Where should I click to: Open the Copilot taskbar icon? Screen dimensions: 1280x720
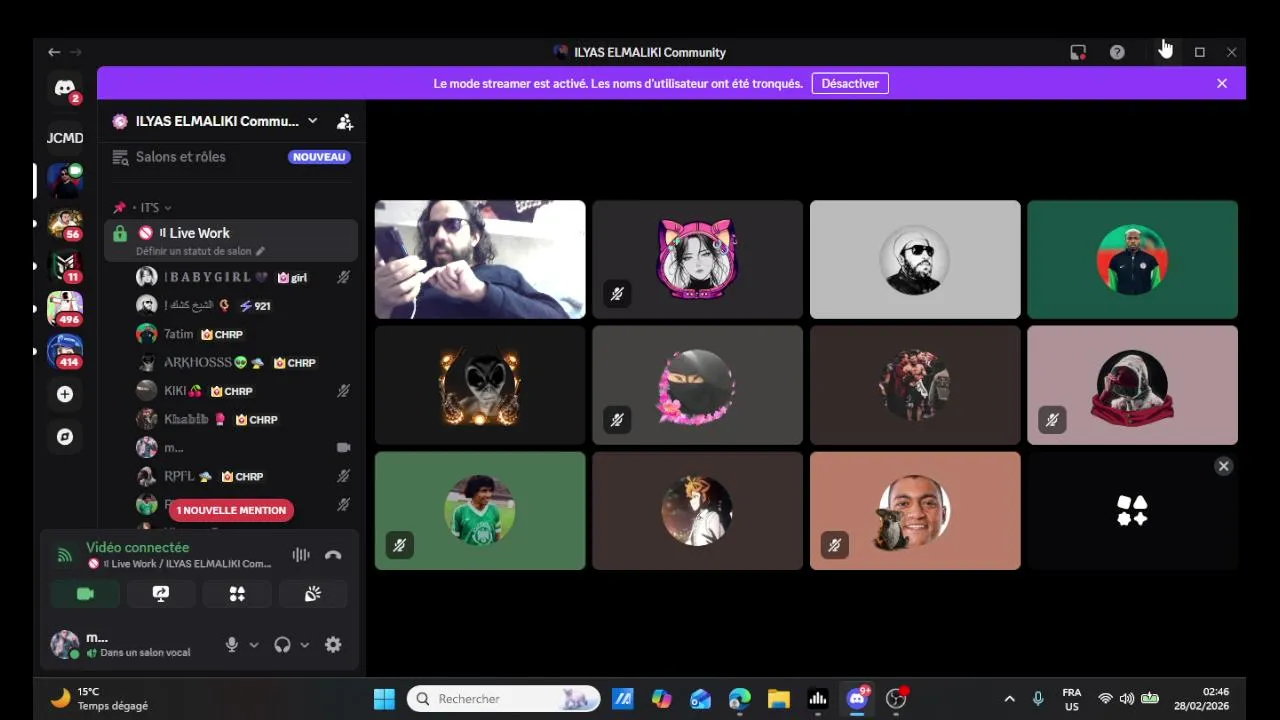click(661, 699)
